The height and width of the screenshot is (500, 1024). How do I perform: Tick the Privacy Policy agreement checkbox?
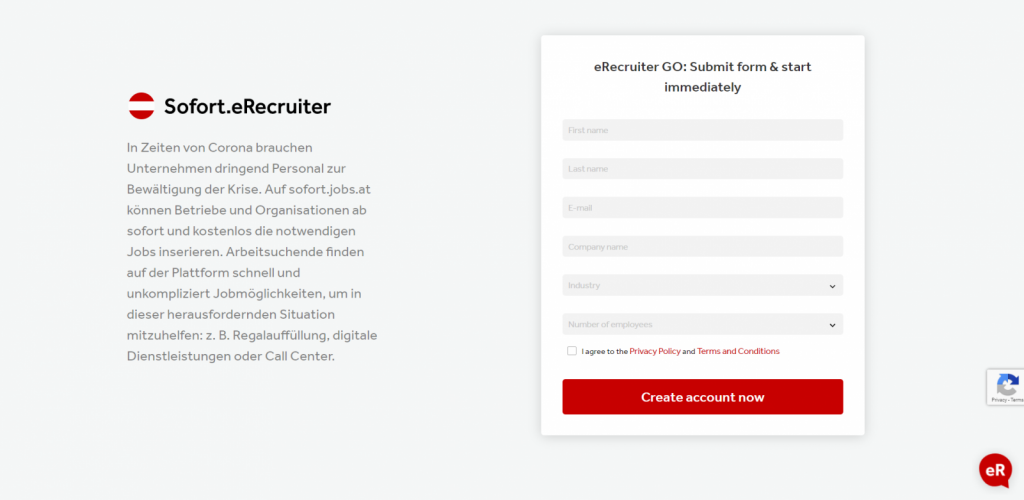(x=572, y=351)
